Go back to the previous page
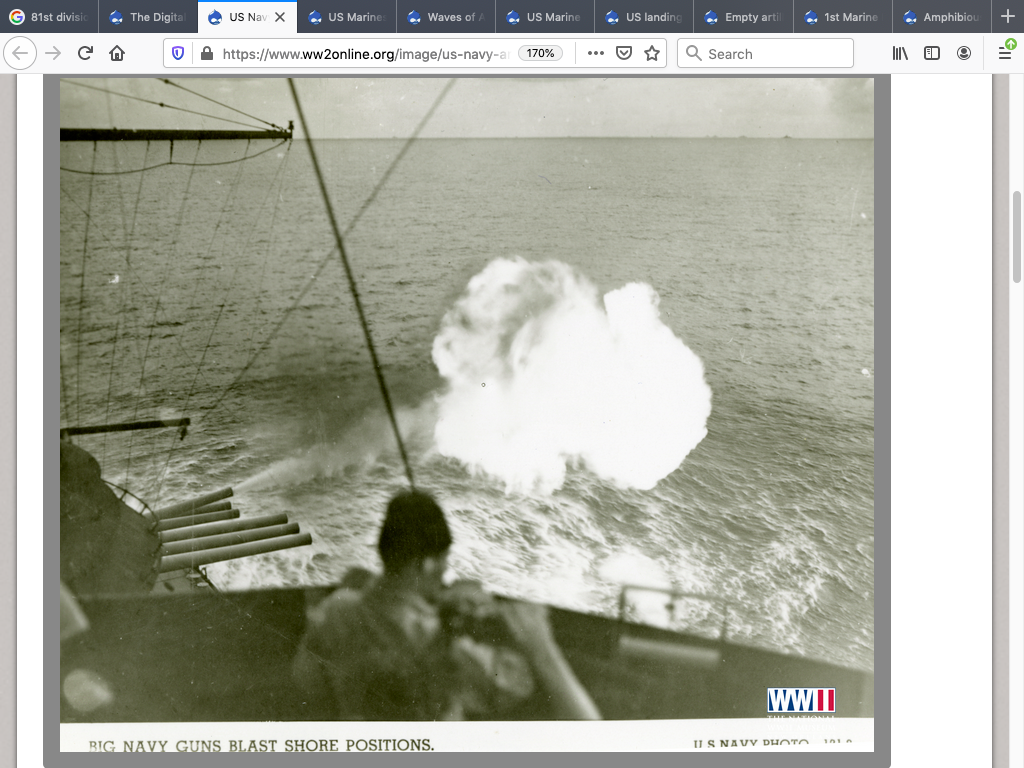1024x768 pixels. pos(20,53)
